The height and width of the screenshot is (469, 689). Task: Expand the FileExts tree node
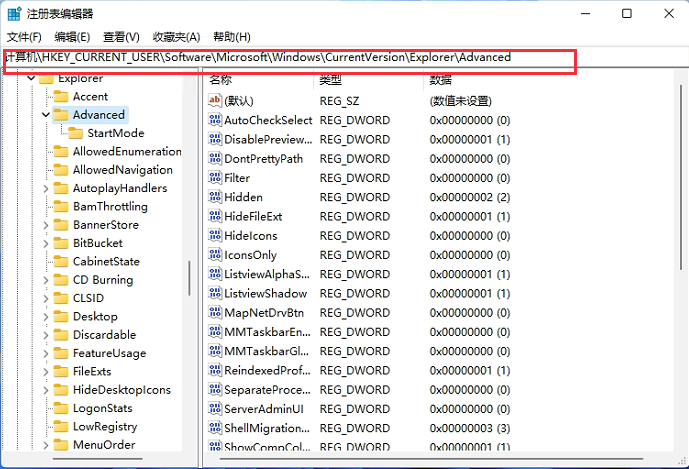[46, 372]
